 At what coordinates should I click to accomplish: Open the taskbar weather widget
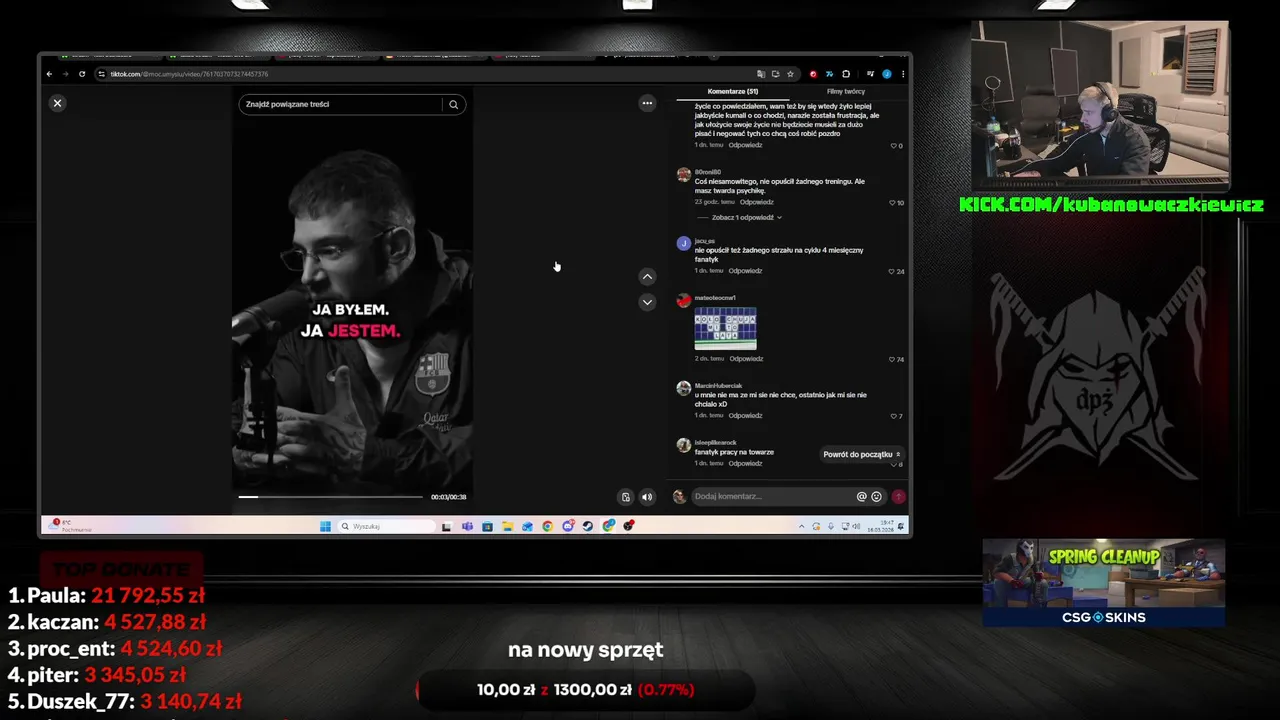pos(70,525)
